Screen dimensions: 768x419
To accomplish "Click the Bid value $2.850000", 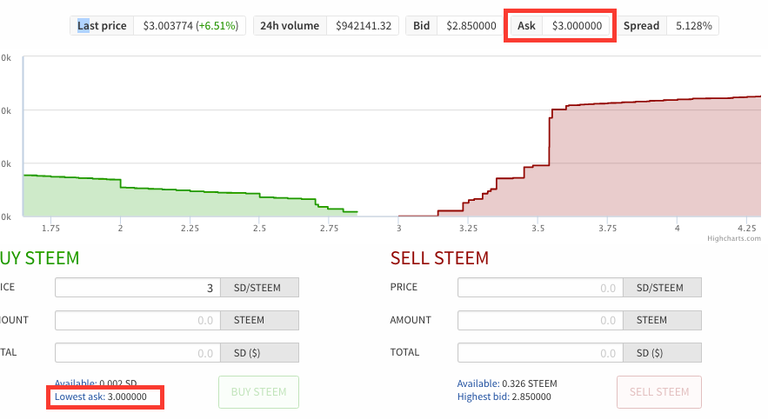I will [x=471, y=26].
